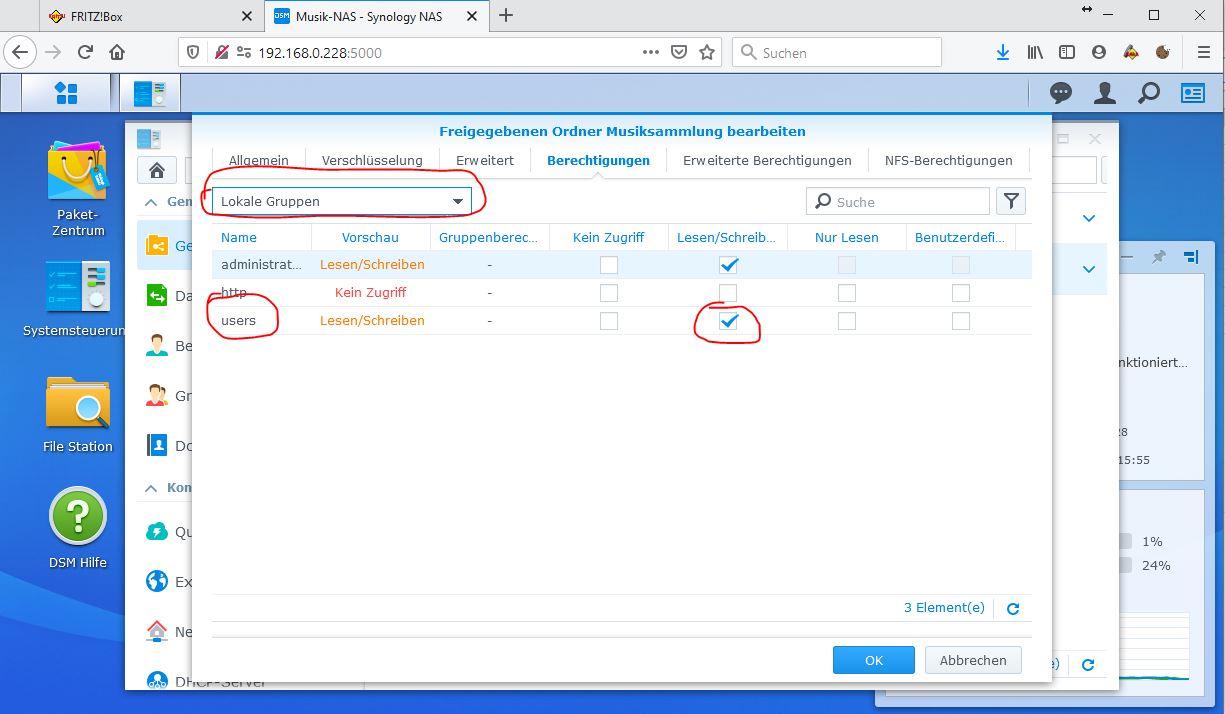1225x714 pixels.
Task: Select the network house icon in sidebar
Action: (157, 631)
